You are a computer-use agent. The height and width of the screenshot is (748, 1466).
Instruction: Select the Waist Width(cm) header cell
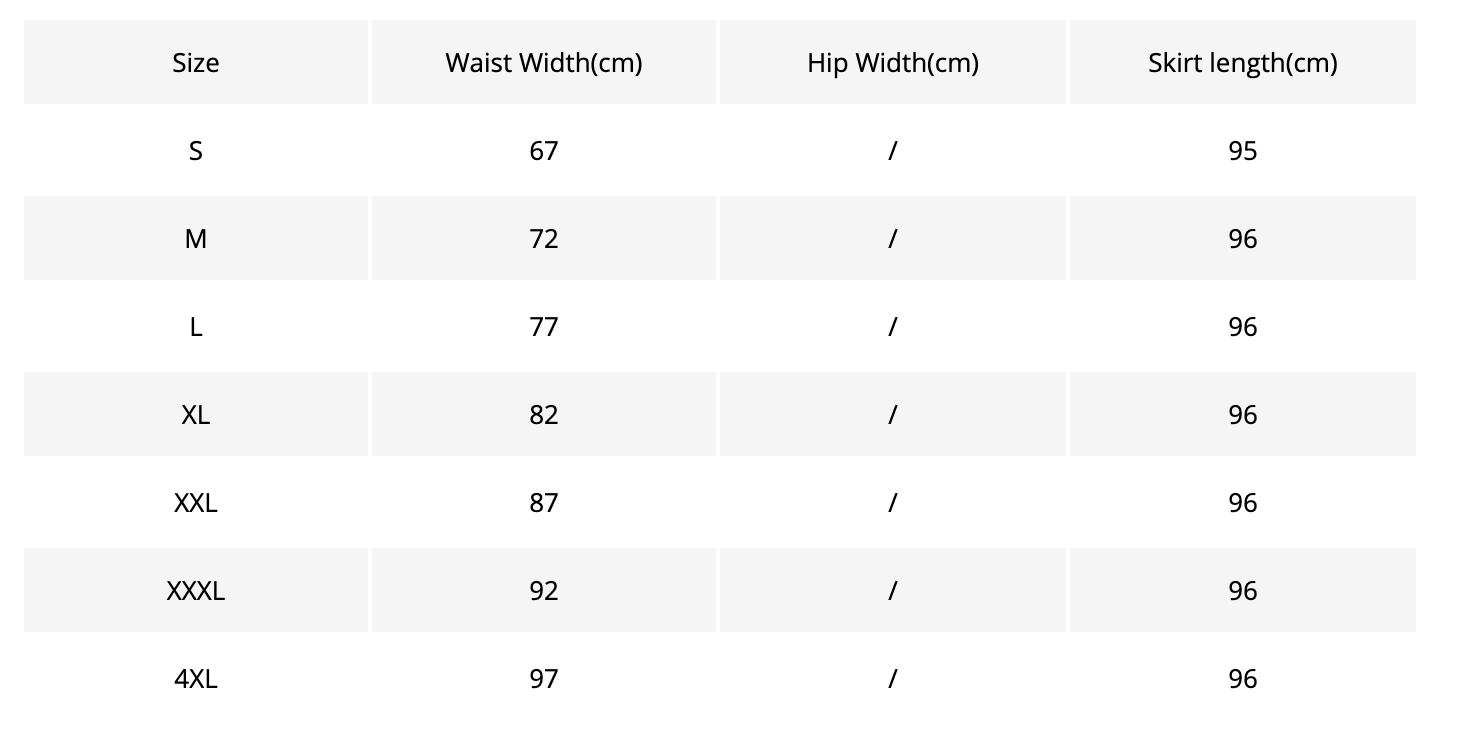(x=544, y=62)
